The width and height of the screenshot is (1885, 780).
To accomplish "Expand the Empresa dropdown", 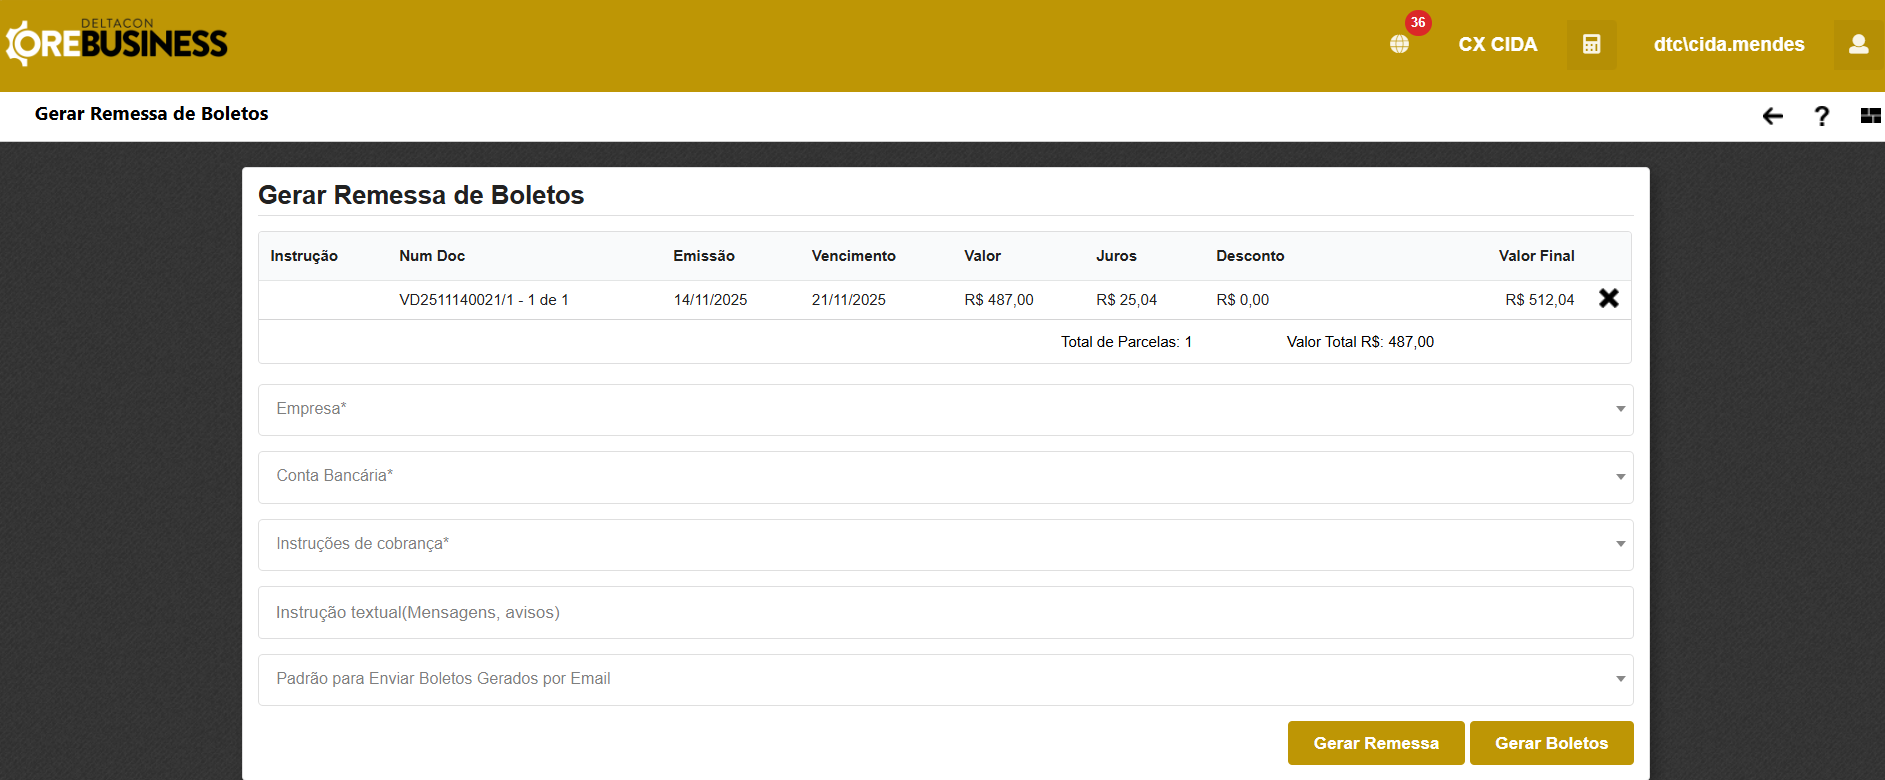I will (945, 409).
